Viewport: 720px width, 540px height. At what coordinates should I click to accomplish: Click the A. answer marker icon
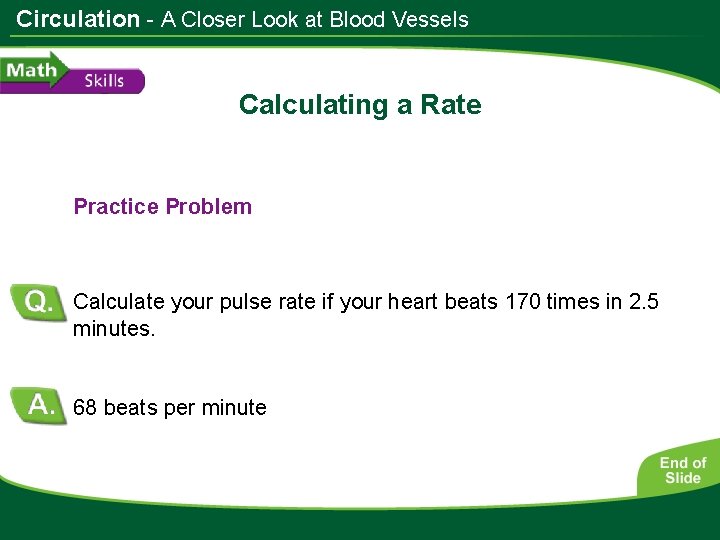[40, 405]
